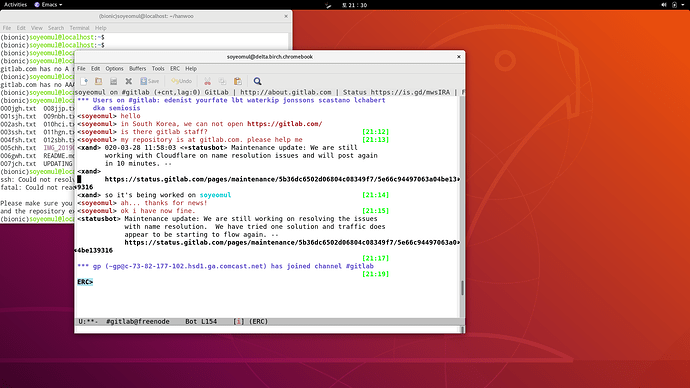This screenshot has height=388, width=690.
Task: Click #gitlab@freenode buffer name in mode line
Action: (x=138, y=322)
